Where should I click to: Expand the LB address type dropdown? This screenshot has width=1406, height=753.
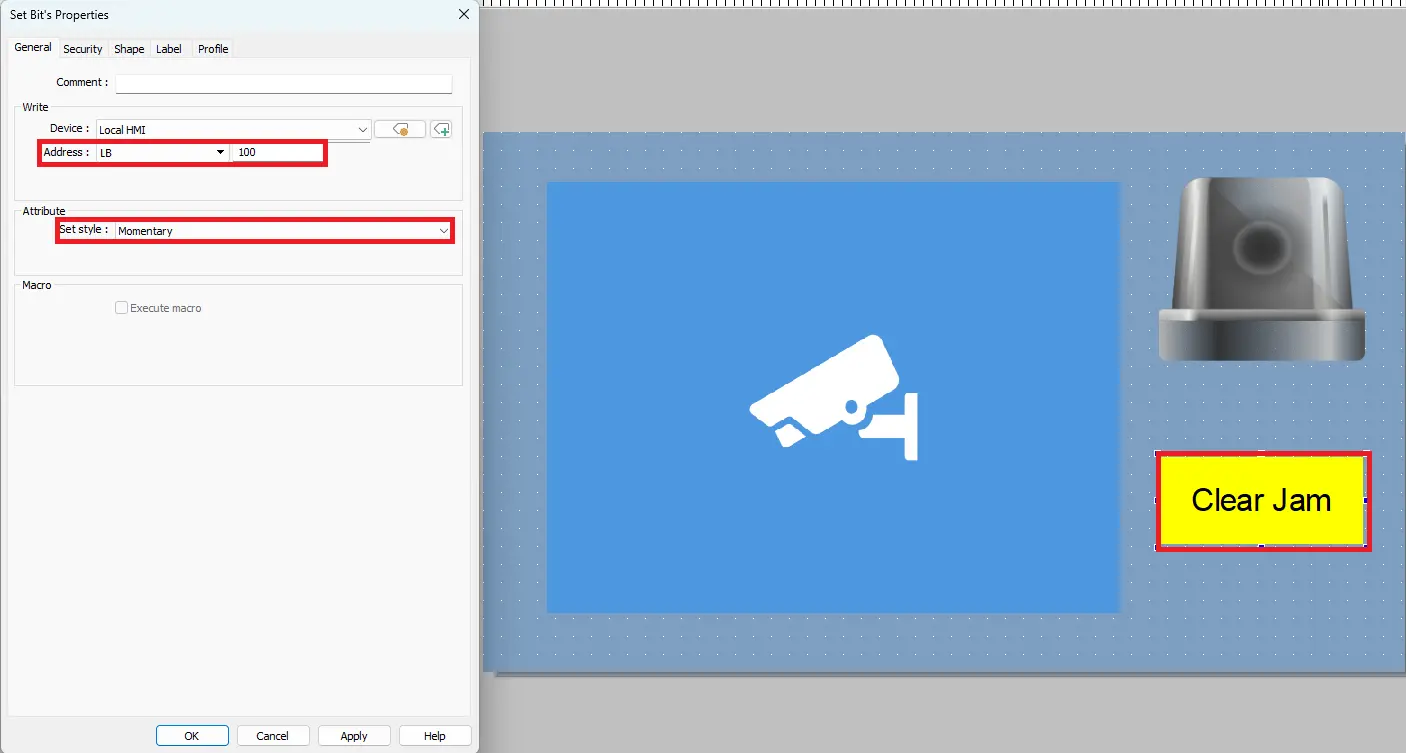click(162, 153)
